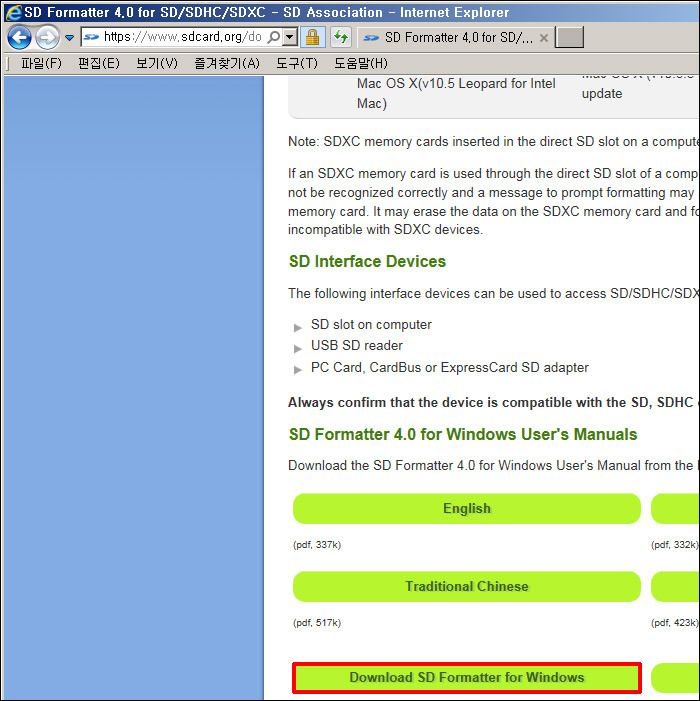Download the English user's manual
700x701 pixels.
tap(467, 508)
